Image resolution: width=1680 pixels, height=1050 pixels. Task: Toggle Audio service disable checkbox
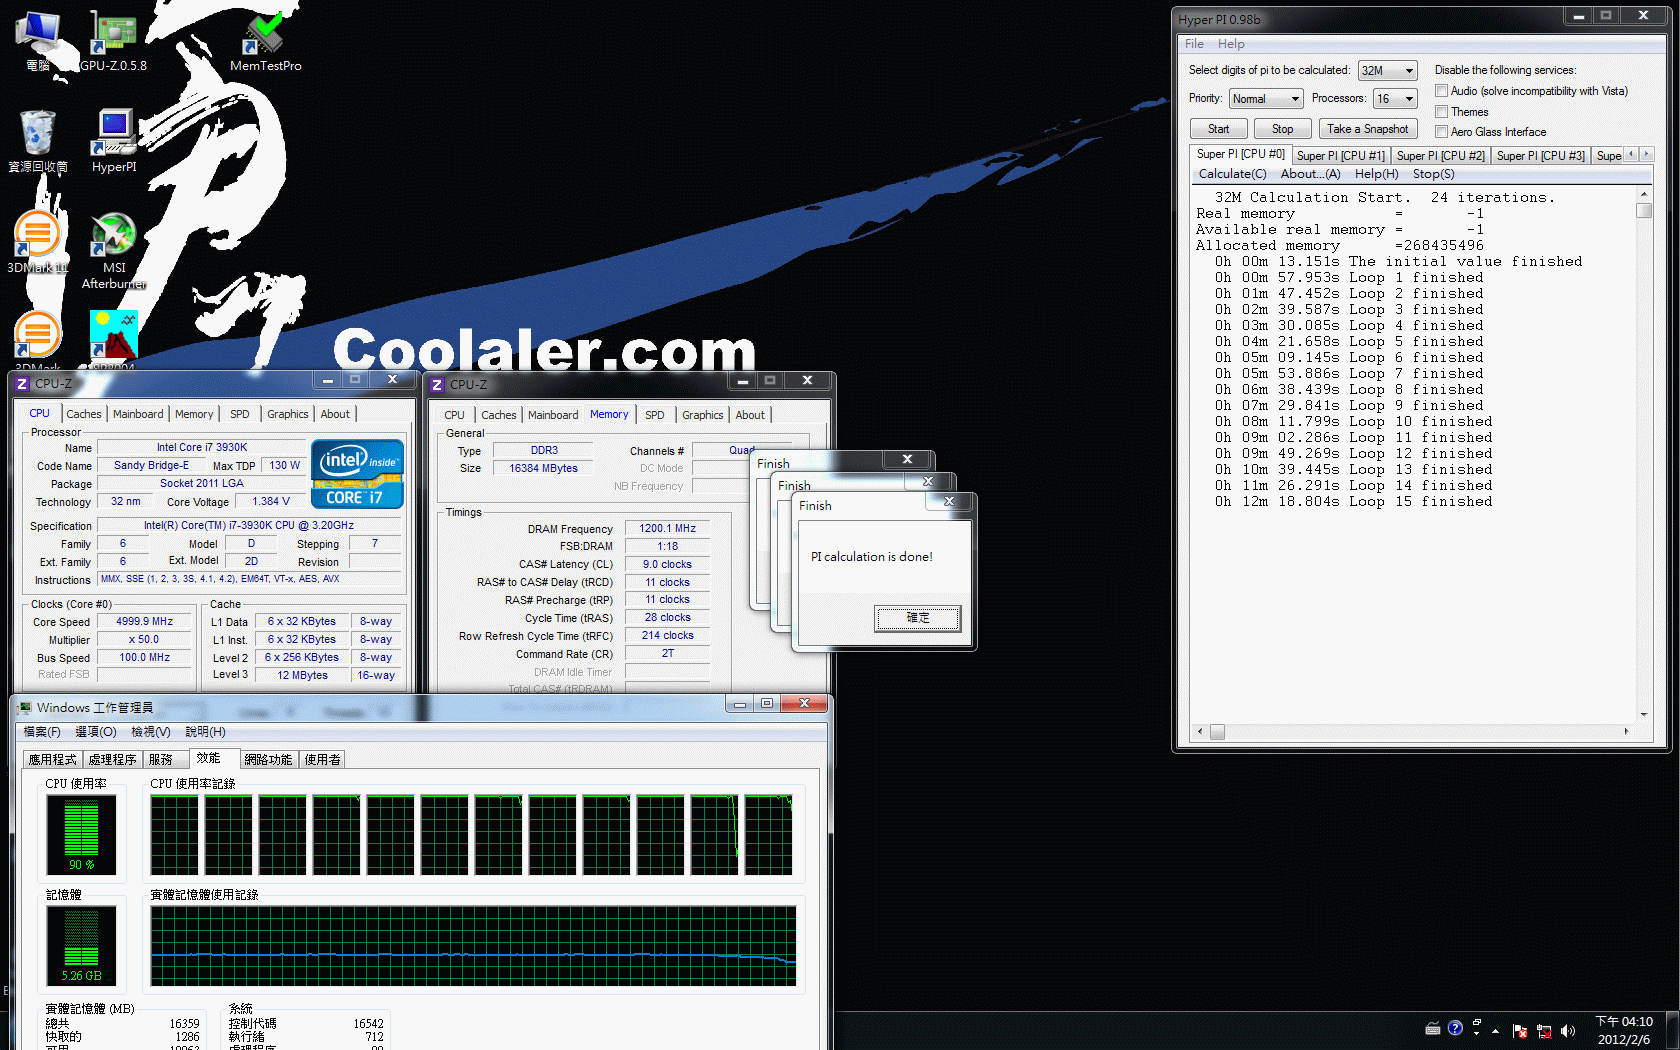coord(1442,91)
